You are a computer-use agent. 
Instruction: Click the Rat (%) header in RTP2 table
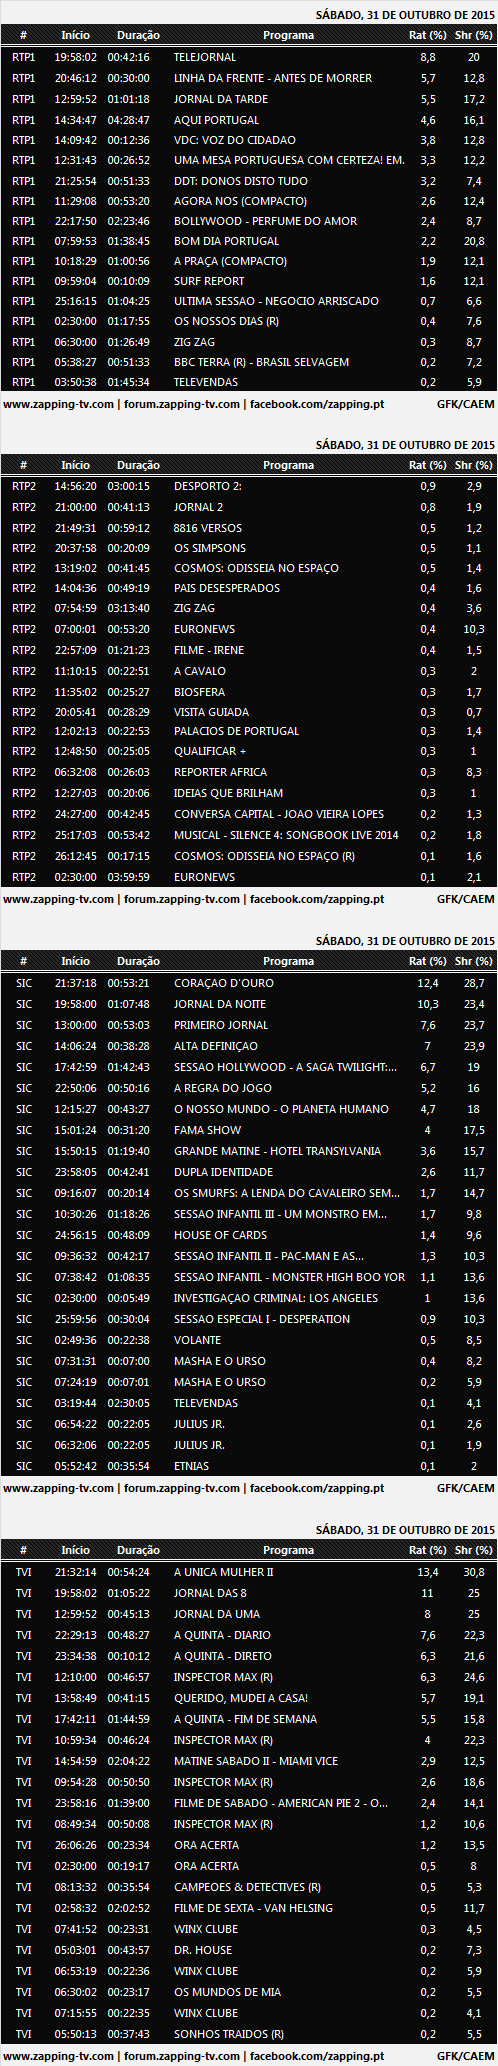click(428, 465)
